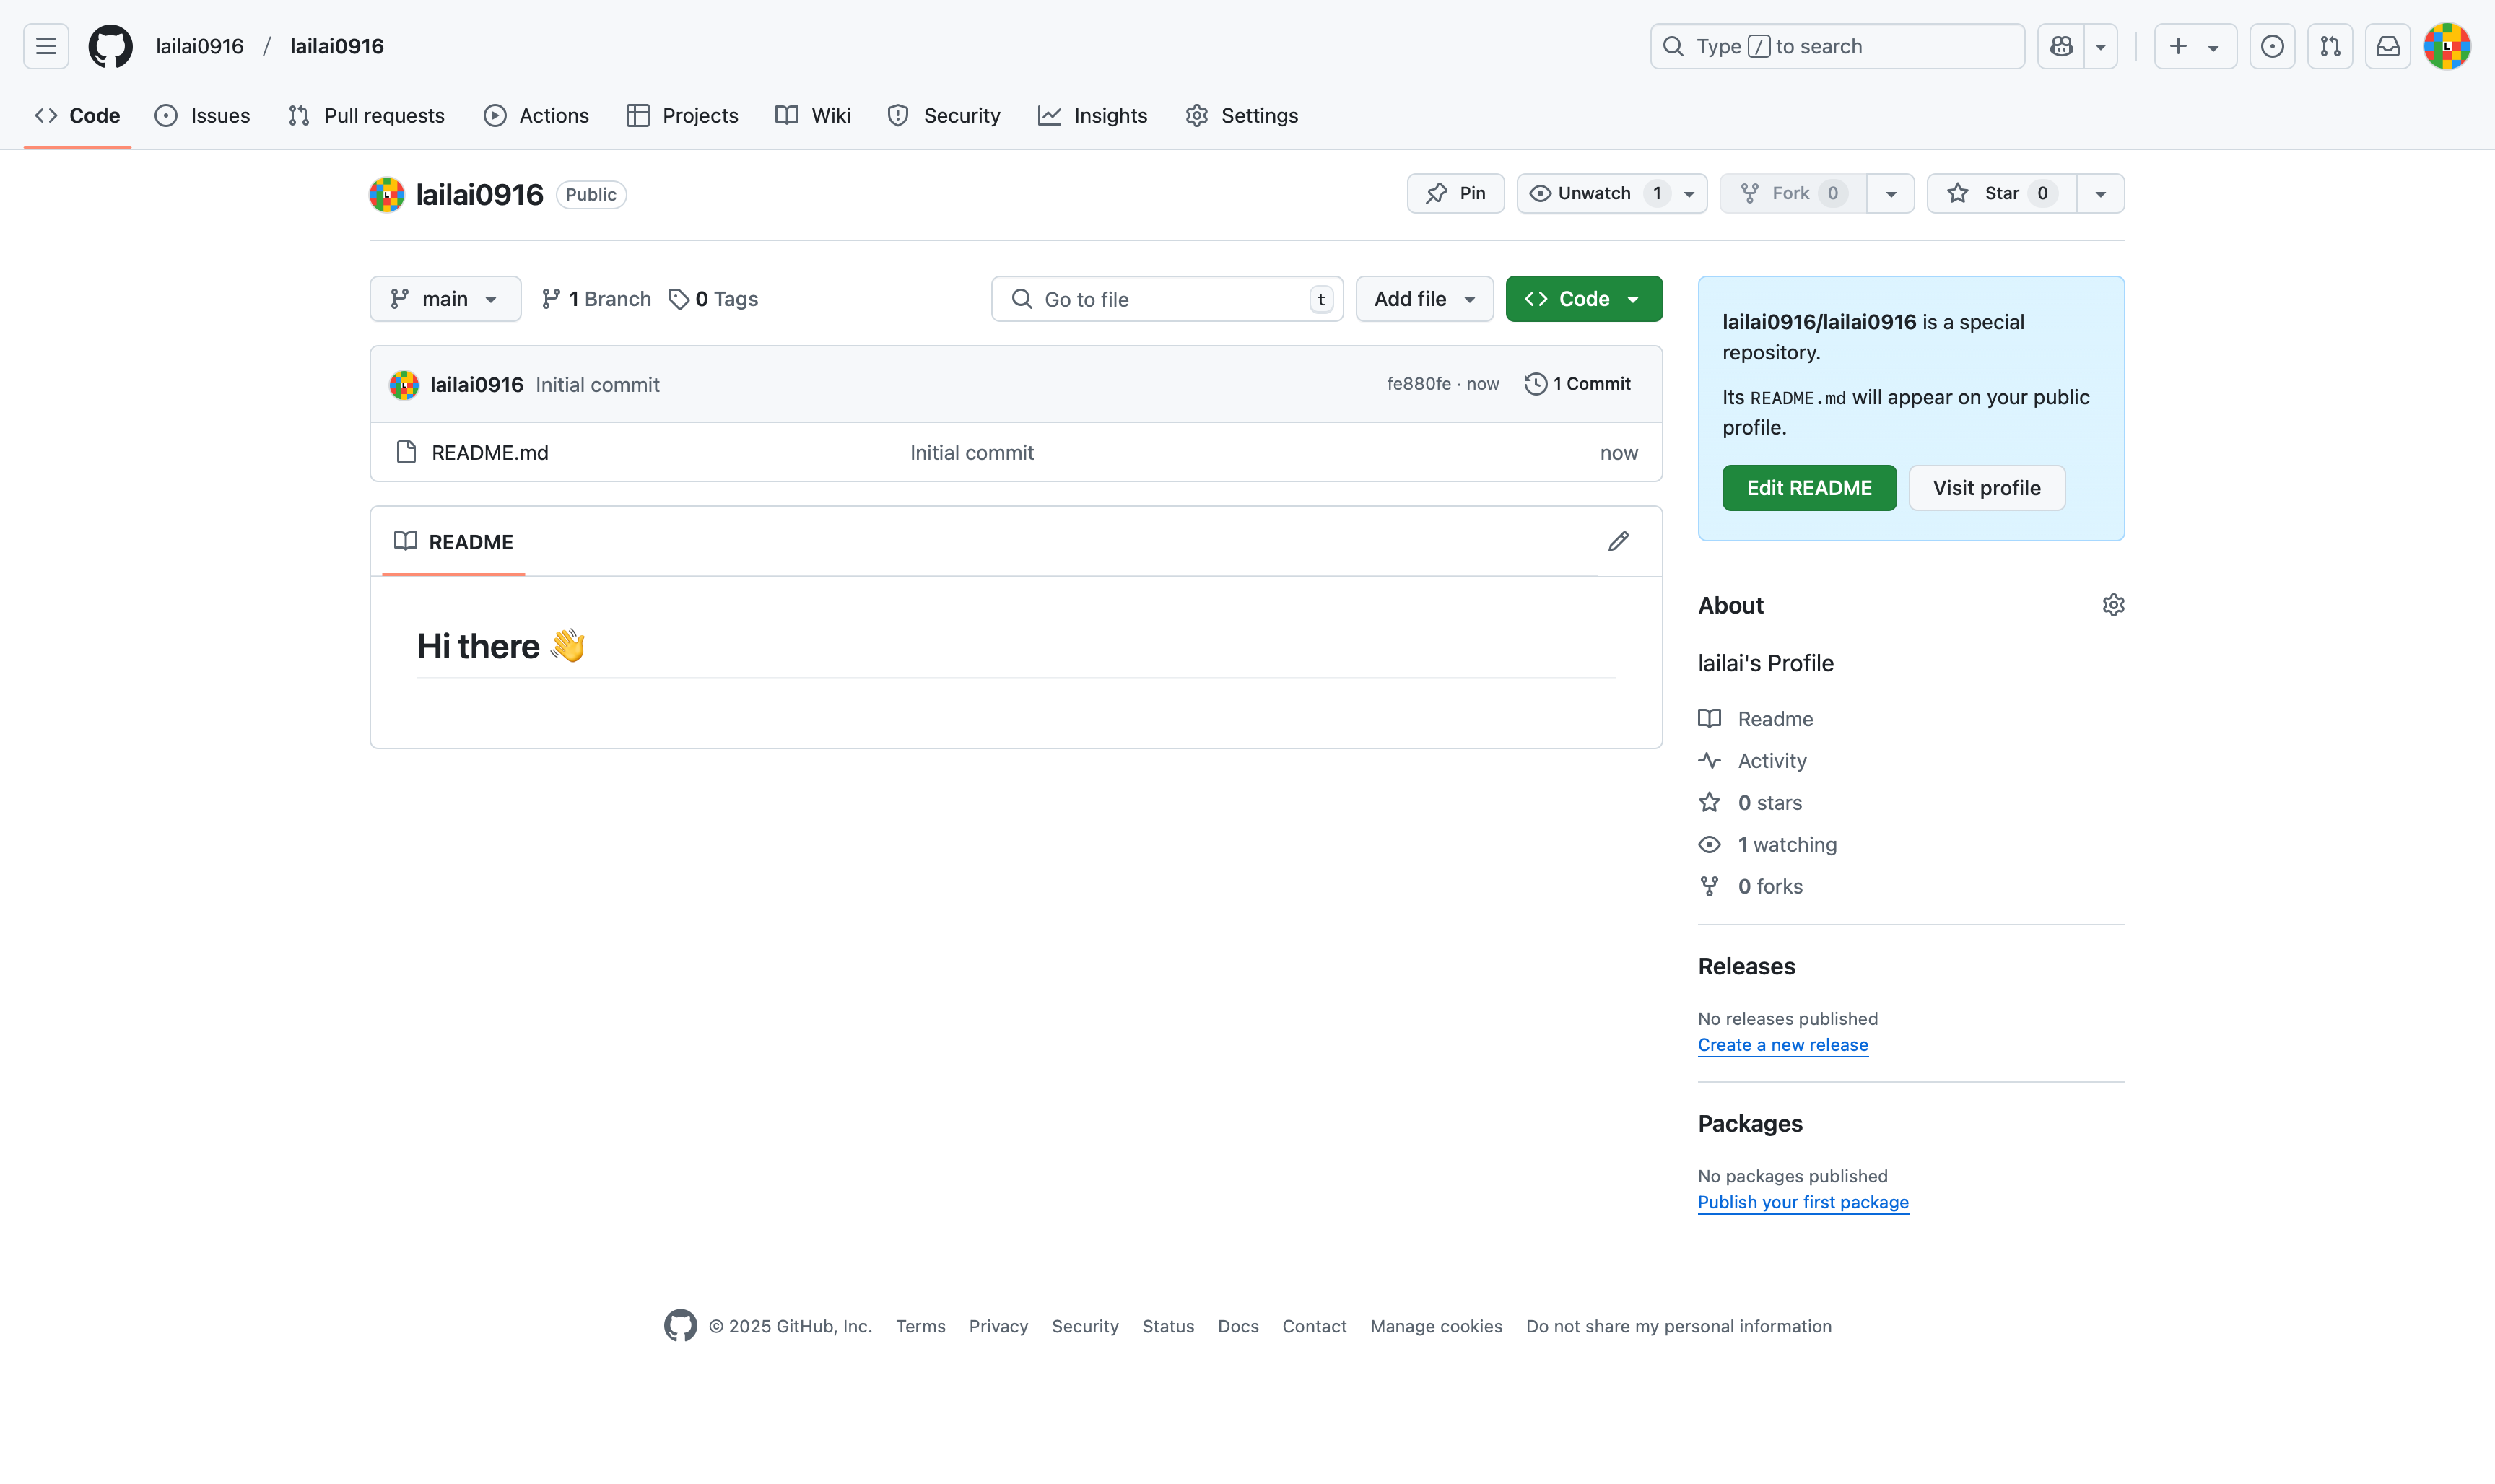Open the Copilot chat icon
Image resolution: width=2495 pixels, height=1484 pixels.
tap(2061, 46)
